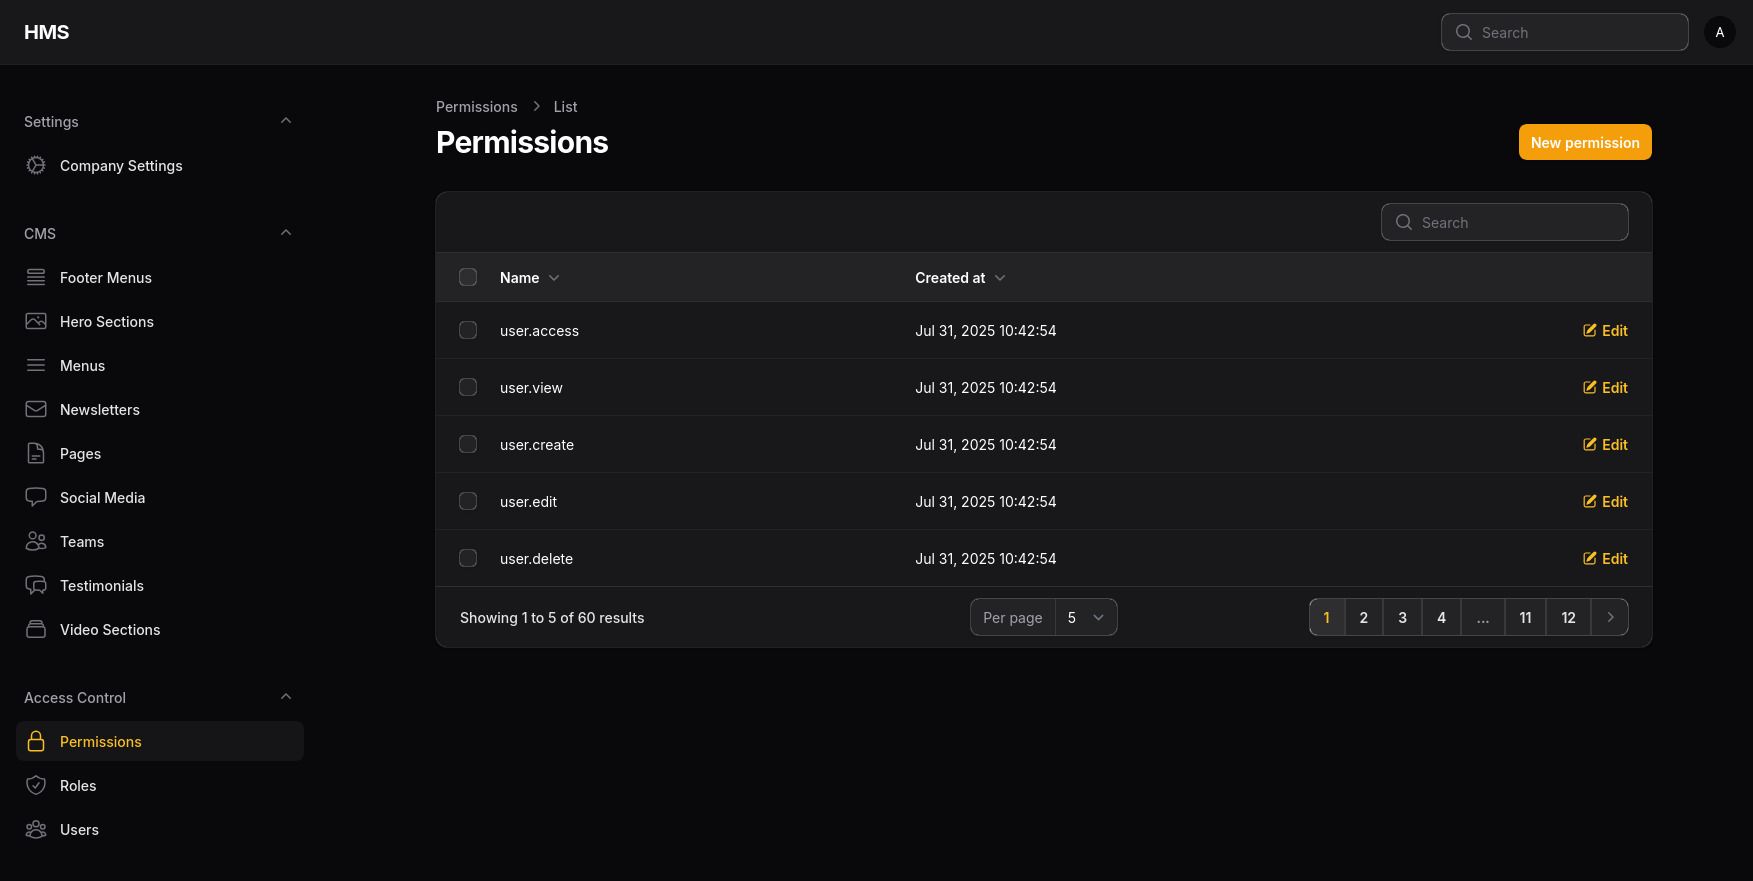Select the user.access row checkbox

[468, 330]
